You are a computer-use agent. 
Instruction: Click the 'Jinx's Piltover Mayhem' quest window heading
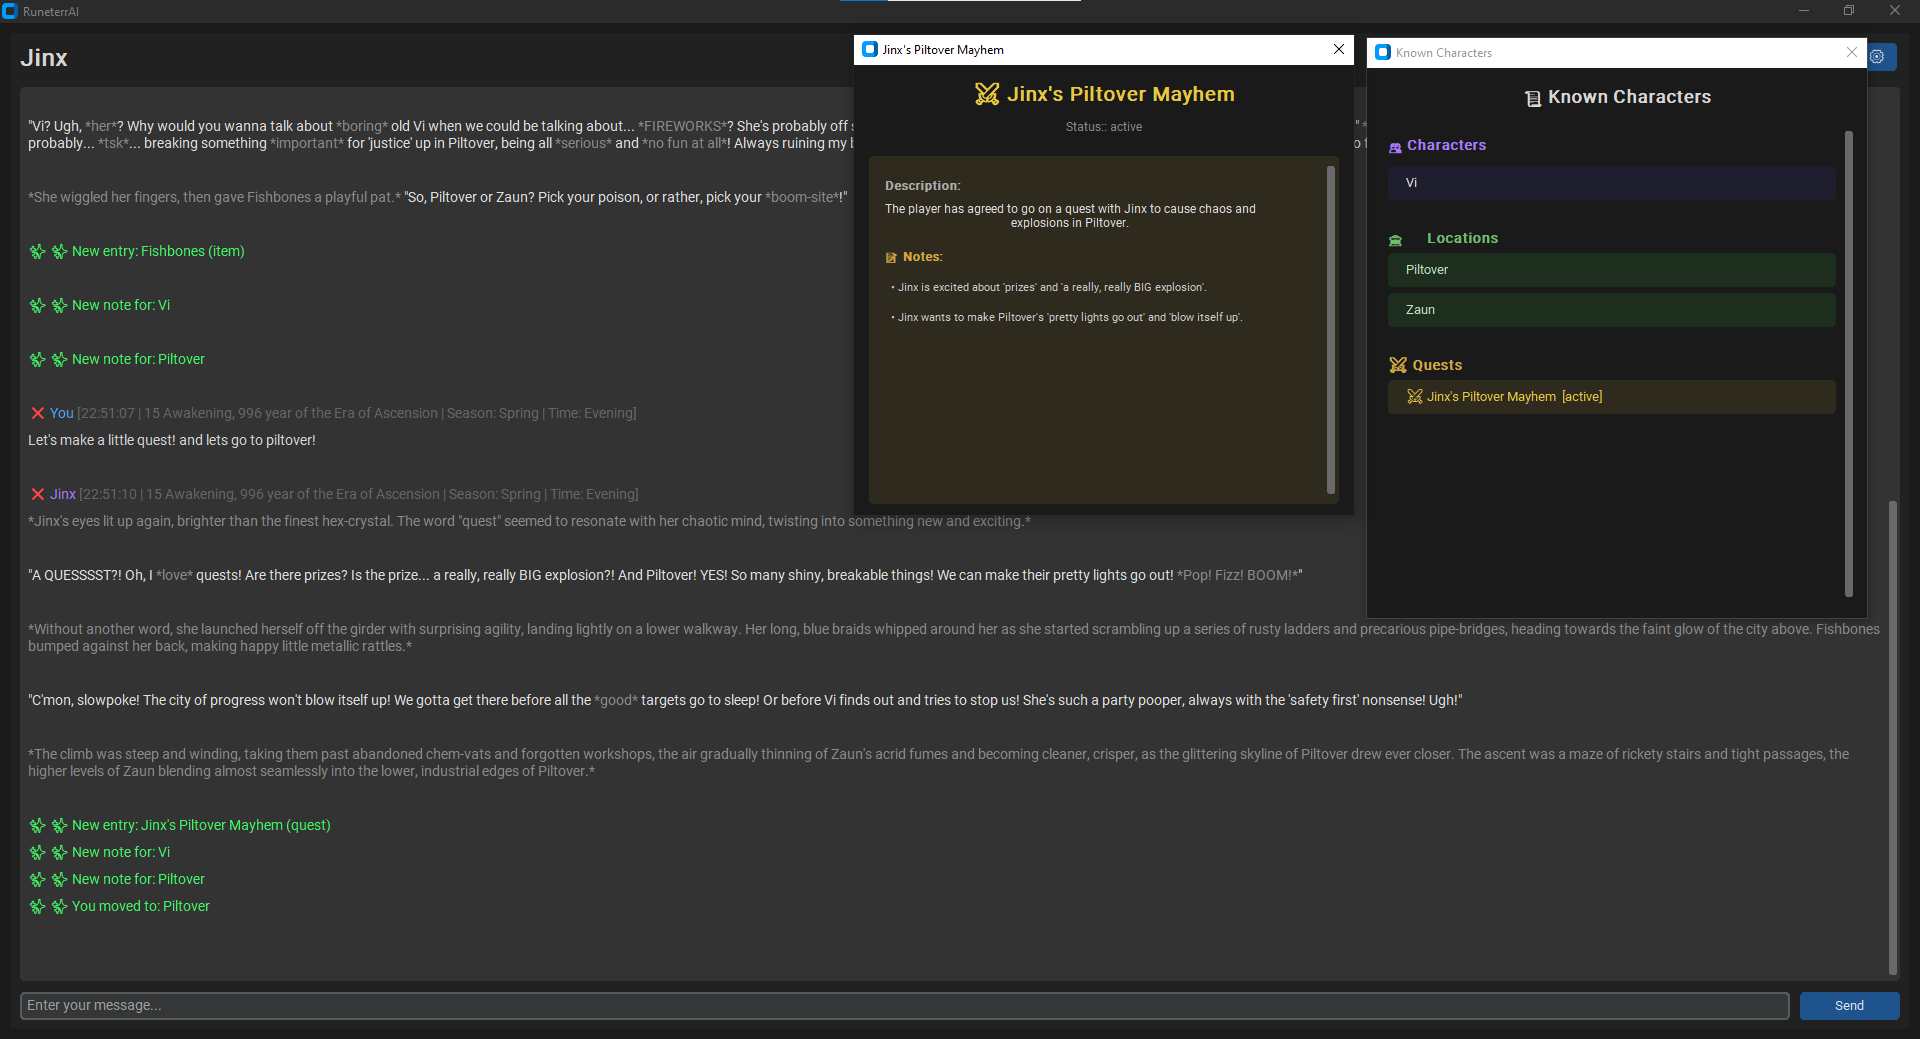[x=1120, y=94]
